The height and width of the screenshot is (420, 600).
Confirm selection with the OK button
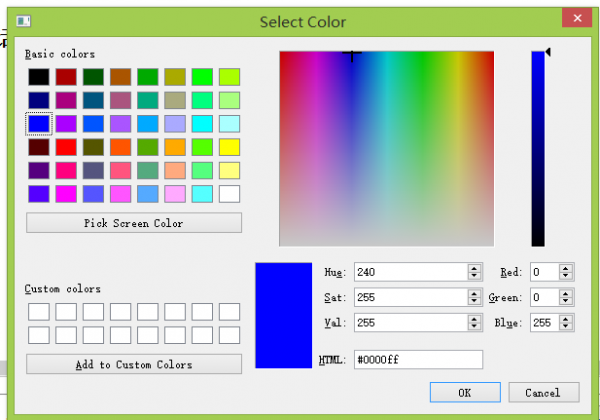[465, 392]
